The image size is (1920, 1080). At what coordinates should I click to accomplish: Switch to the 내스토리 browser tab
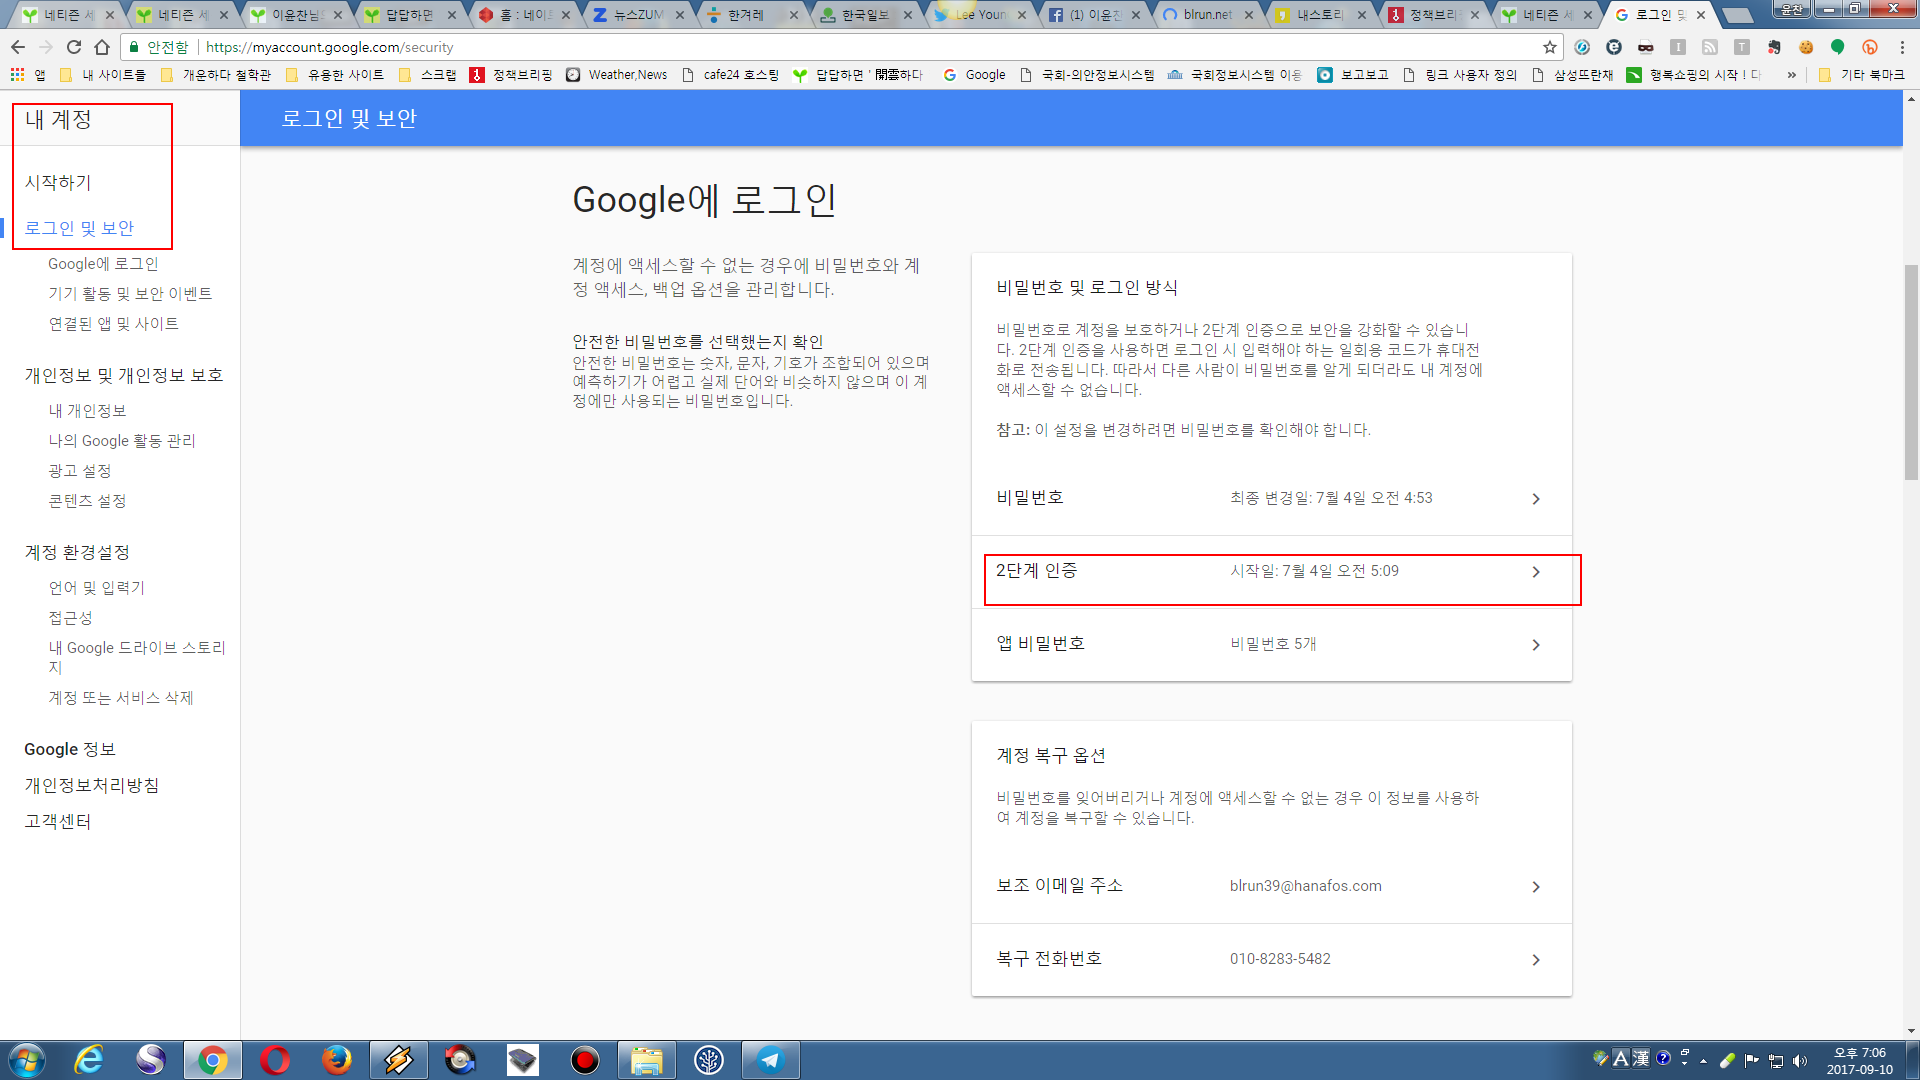tap(1319, 15)
